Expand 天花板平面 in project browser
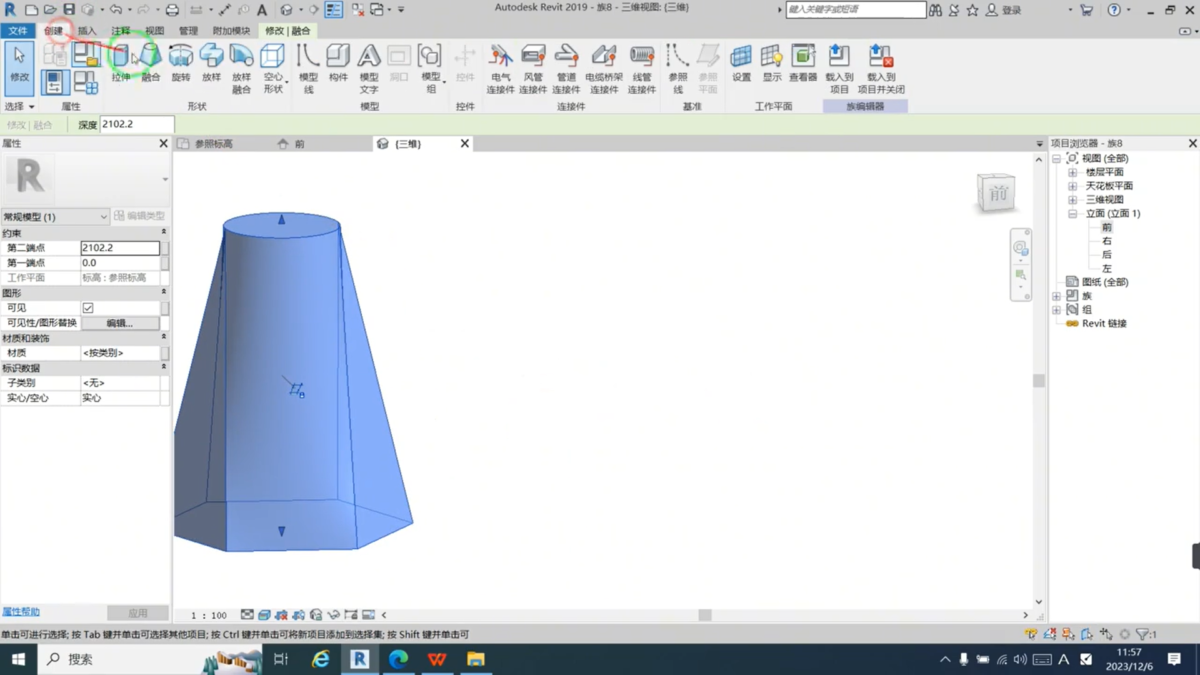Viewport: 1200px width, 675px height. point(1073,186)
